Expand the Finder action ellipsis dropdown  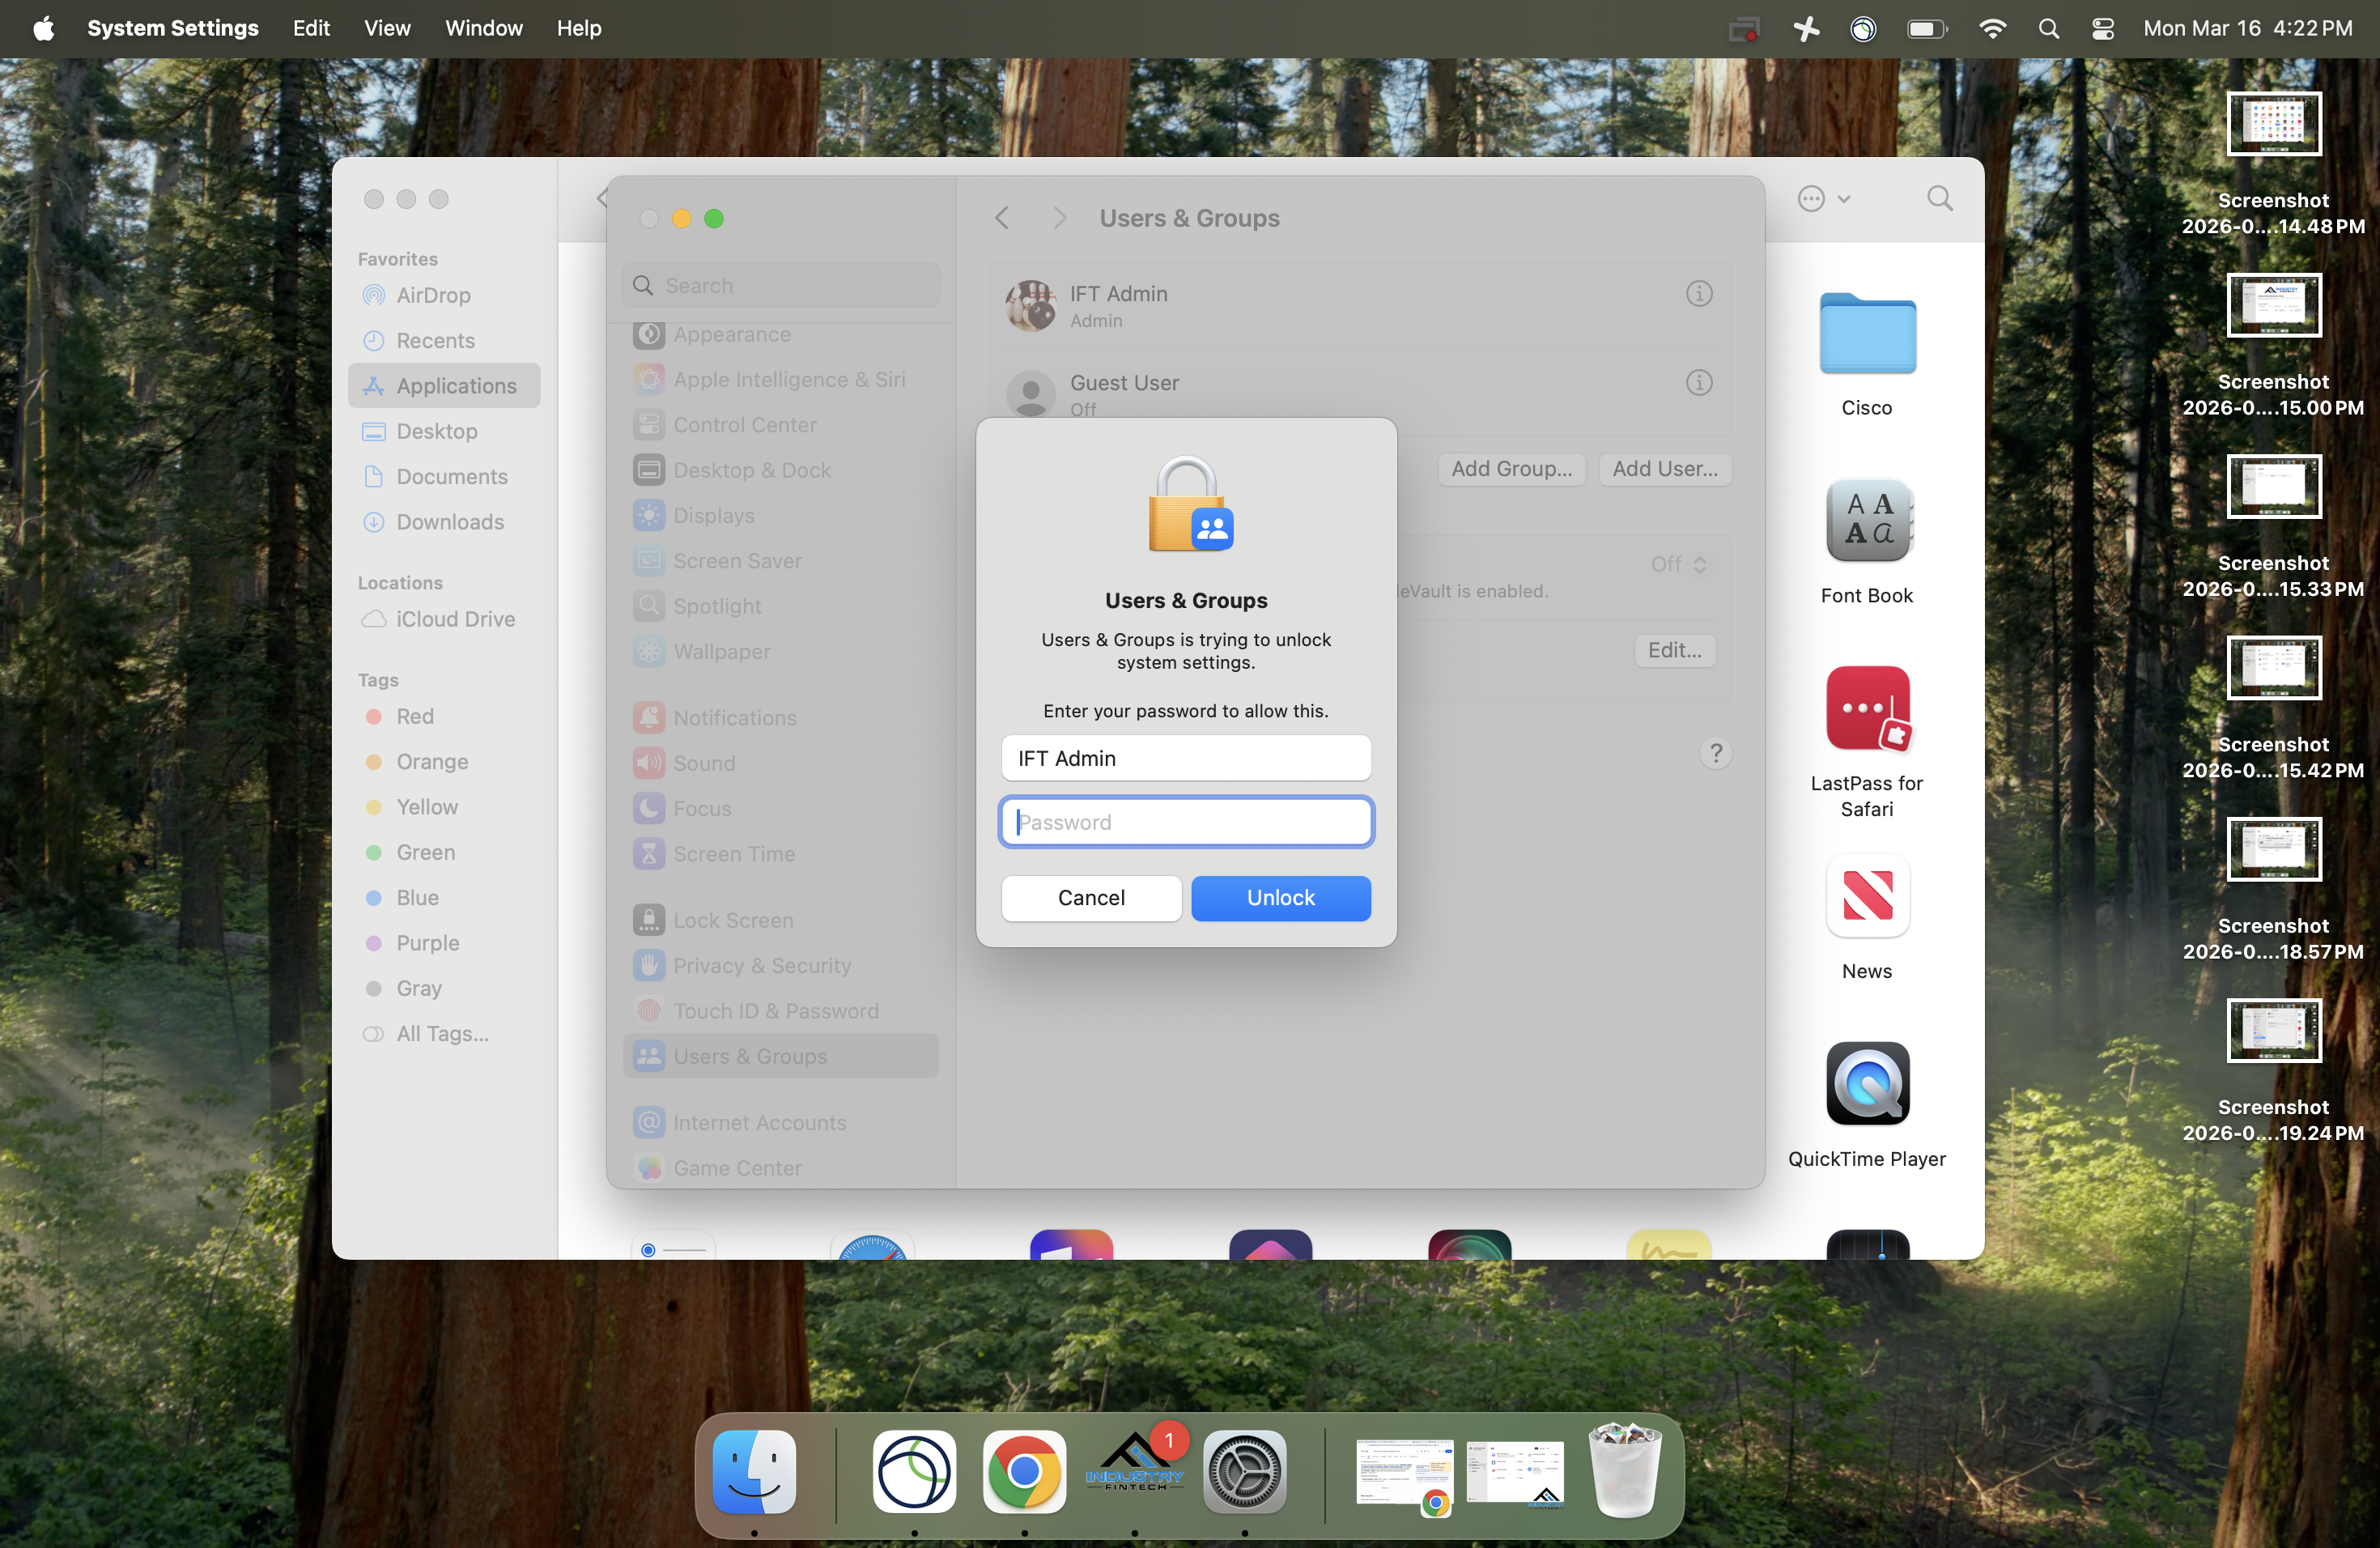pyautogui.click(x=1823, y=199)
